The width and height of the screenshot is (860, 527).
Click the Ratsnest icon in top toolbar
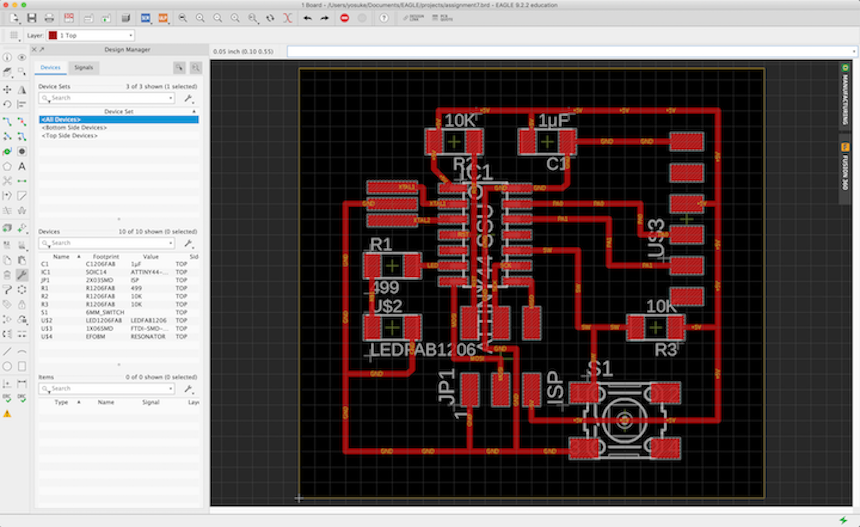(x=288, y=18)
